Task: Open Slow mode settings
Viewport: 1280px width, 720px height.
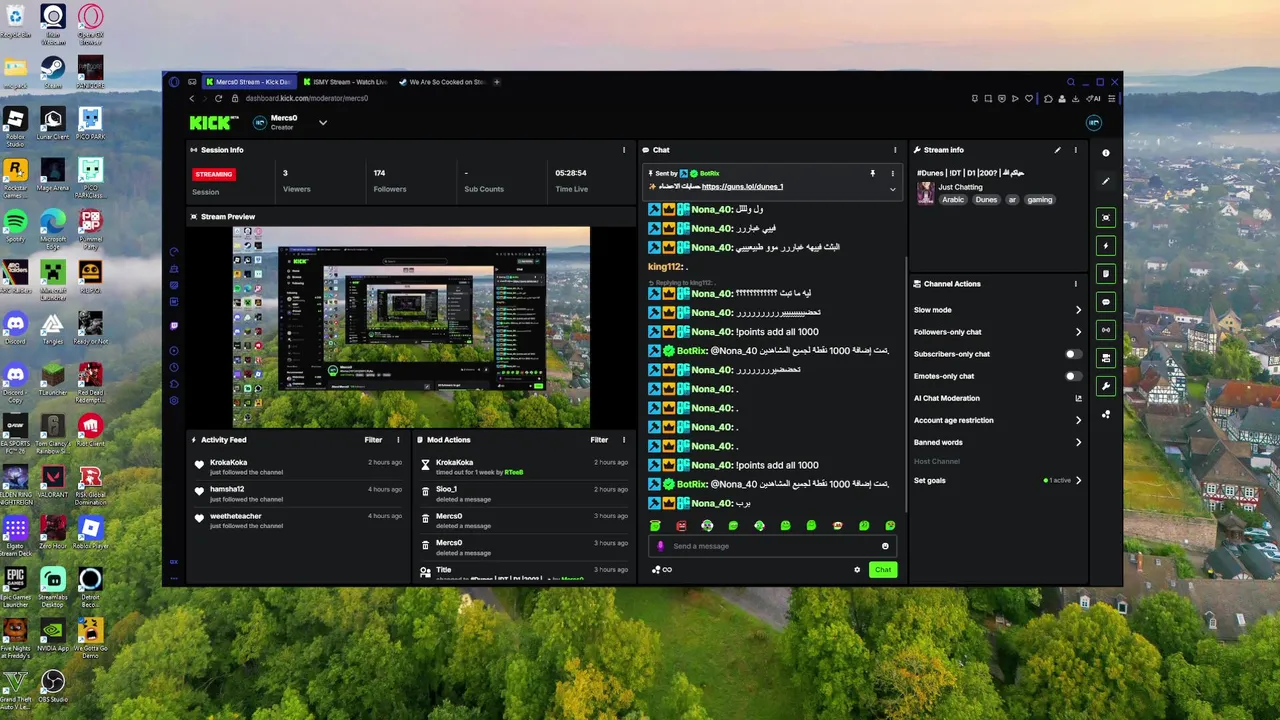Action: pyautogui.click(x=998, y=310)
